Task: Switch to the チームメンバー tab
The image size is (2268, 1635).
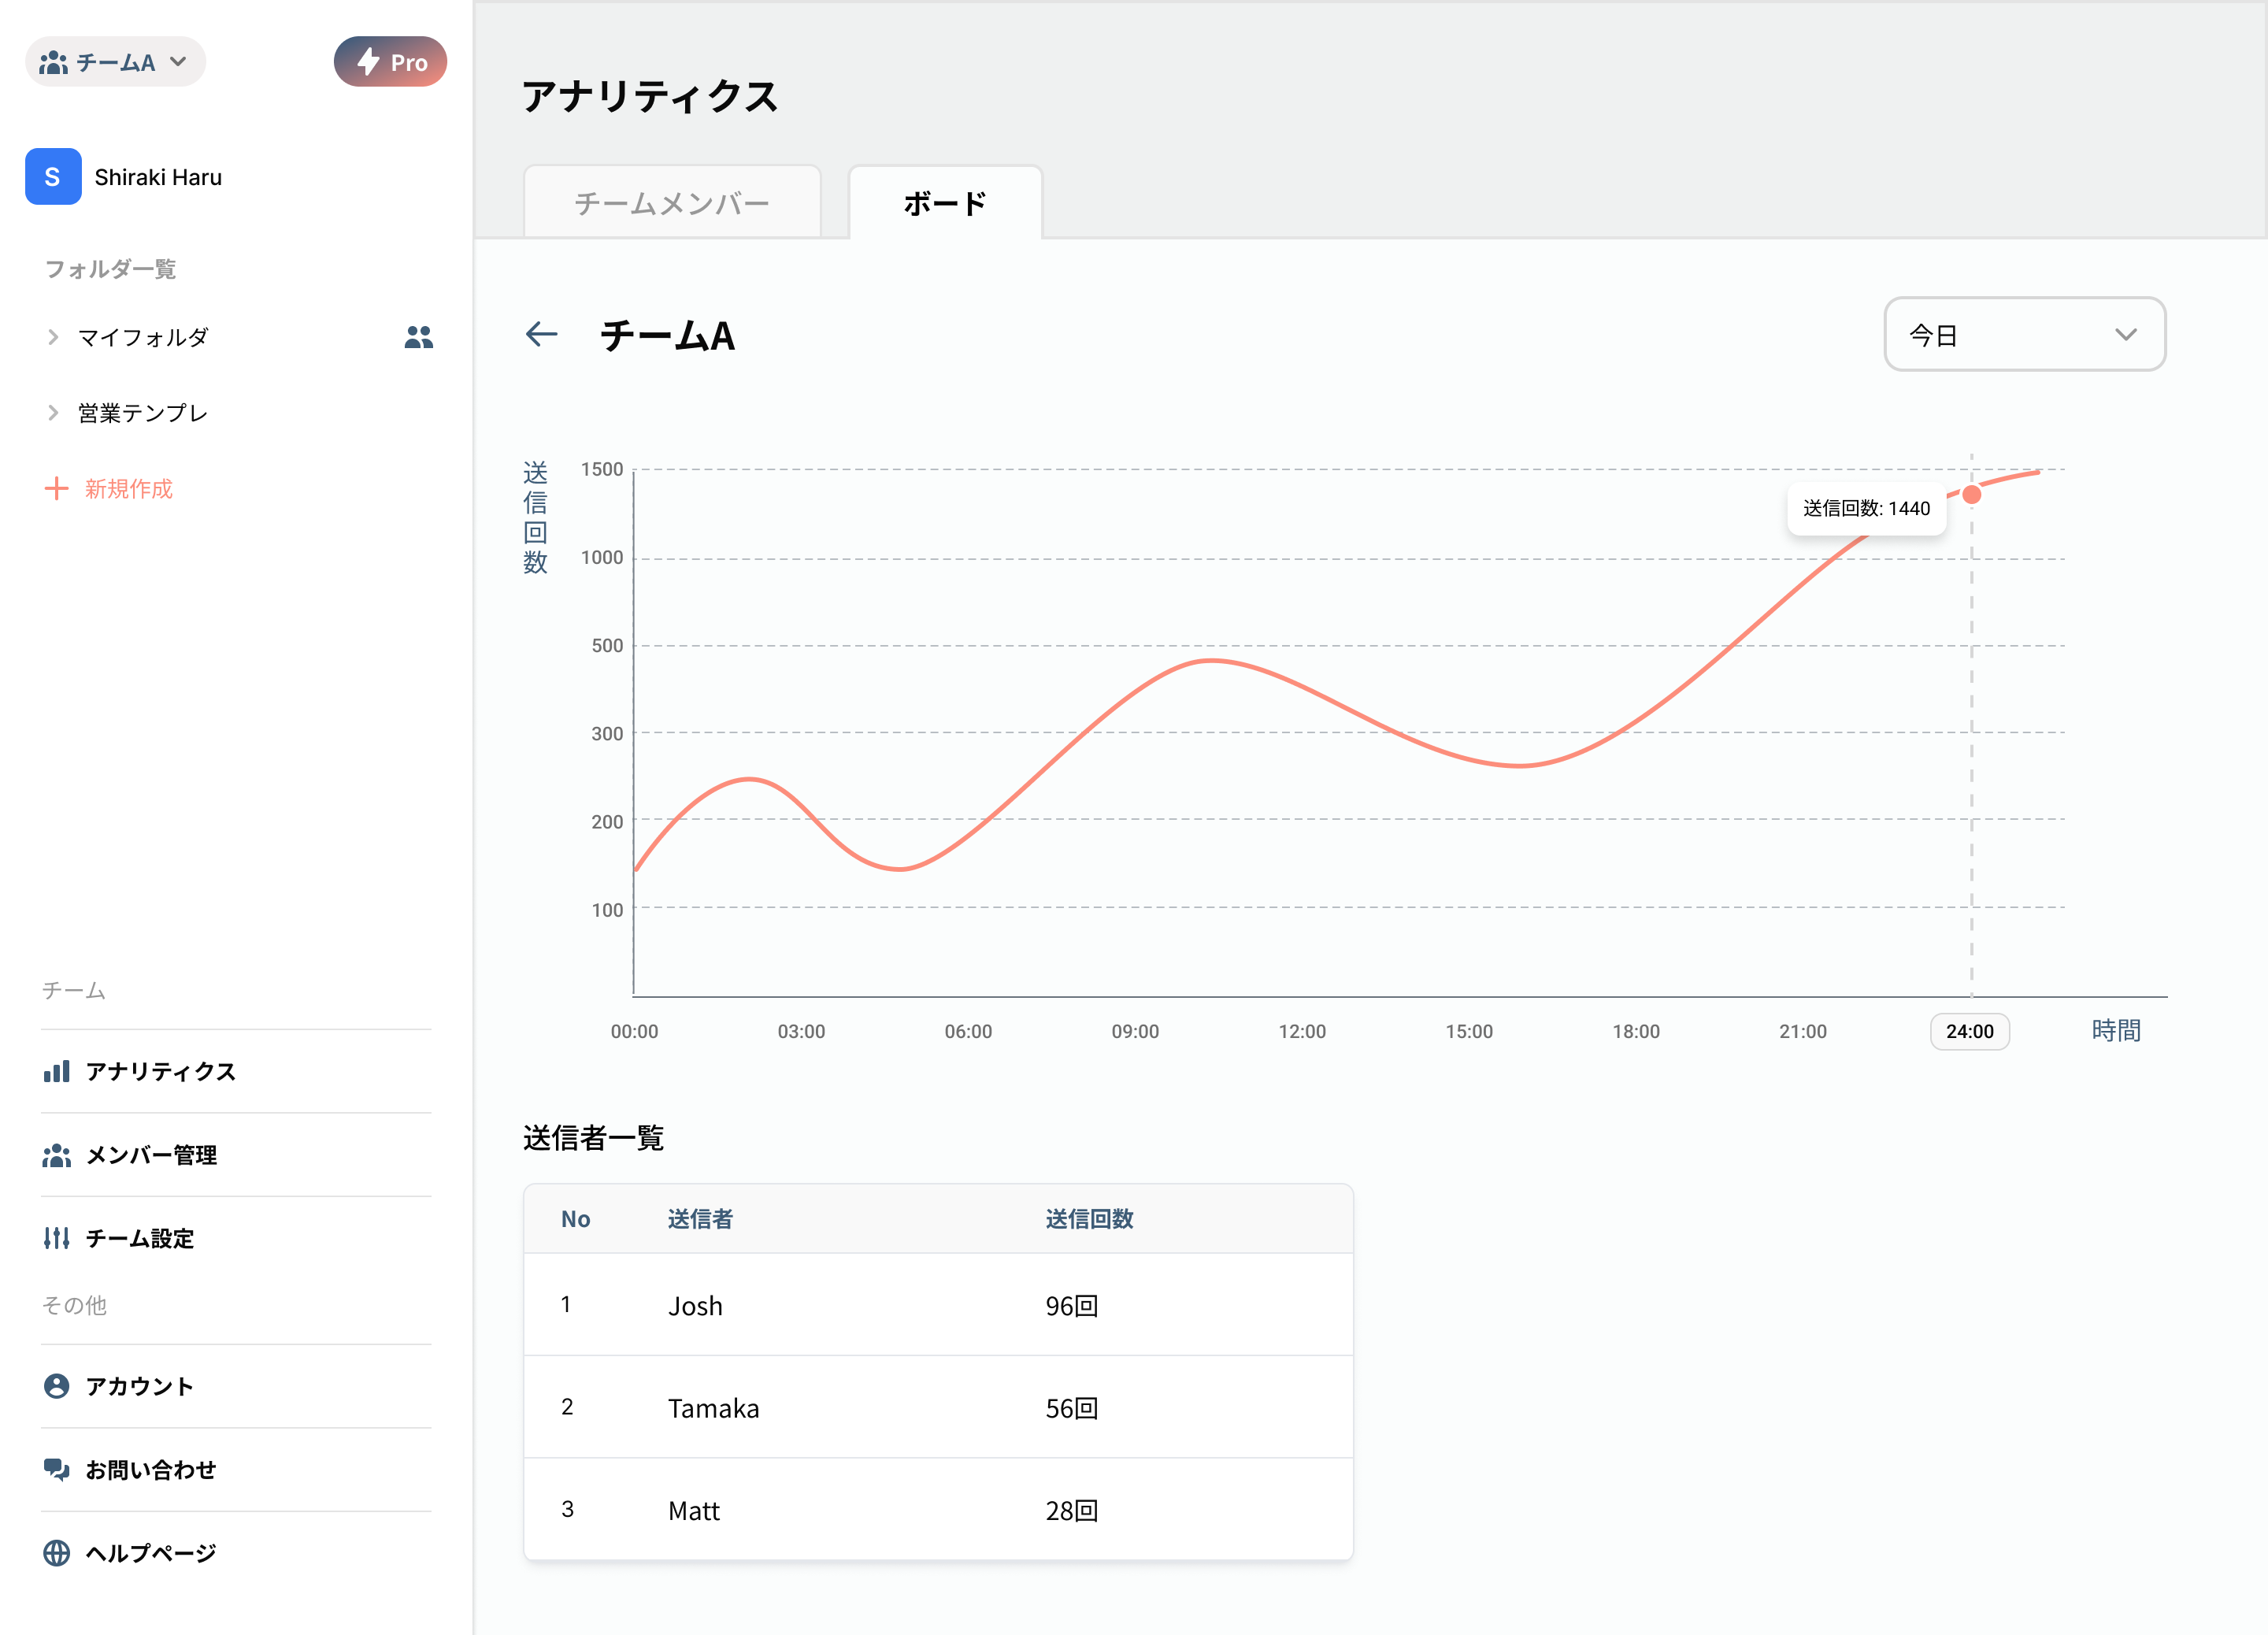Action: tap(672, 203)
